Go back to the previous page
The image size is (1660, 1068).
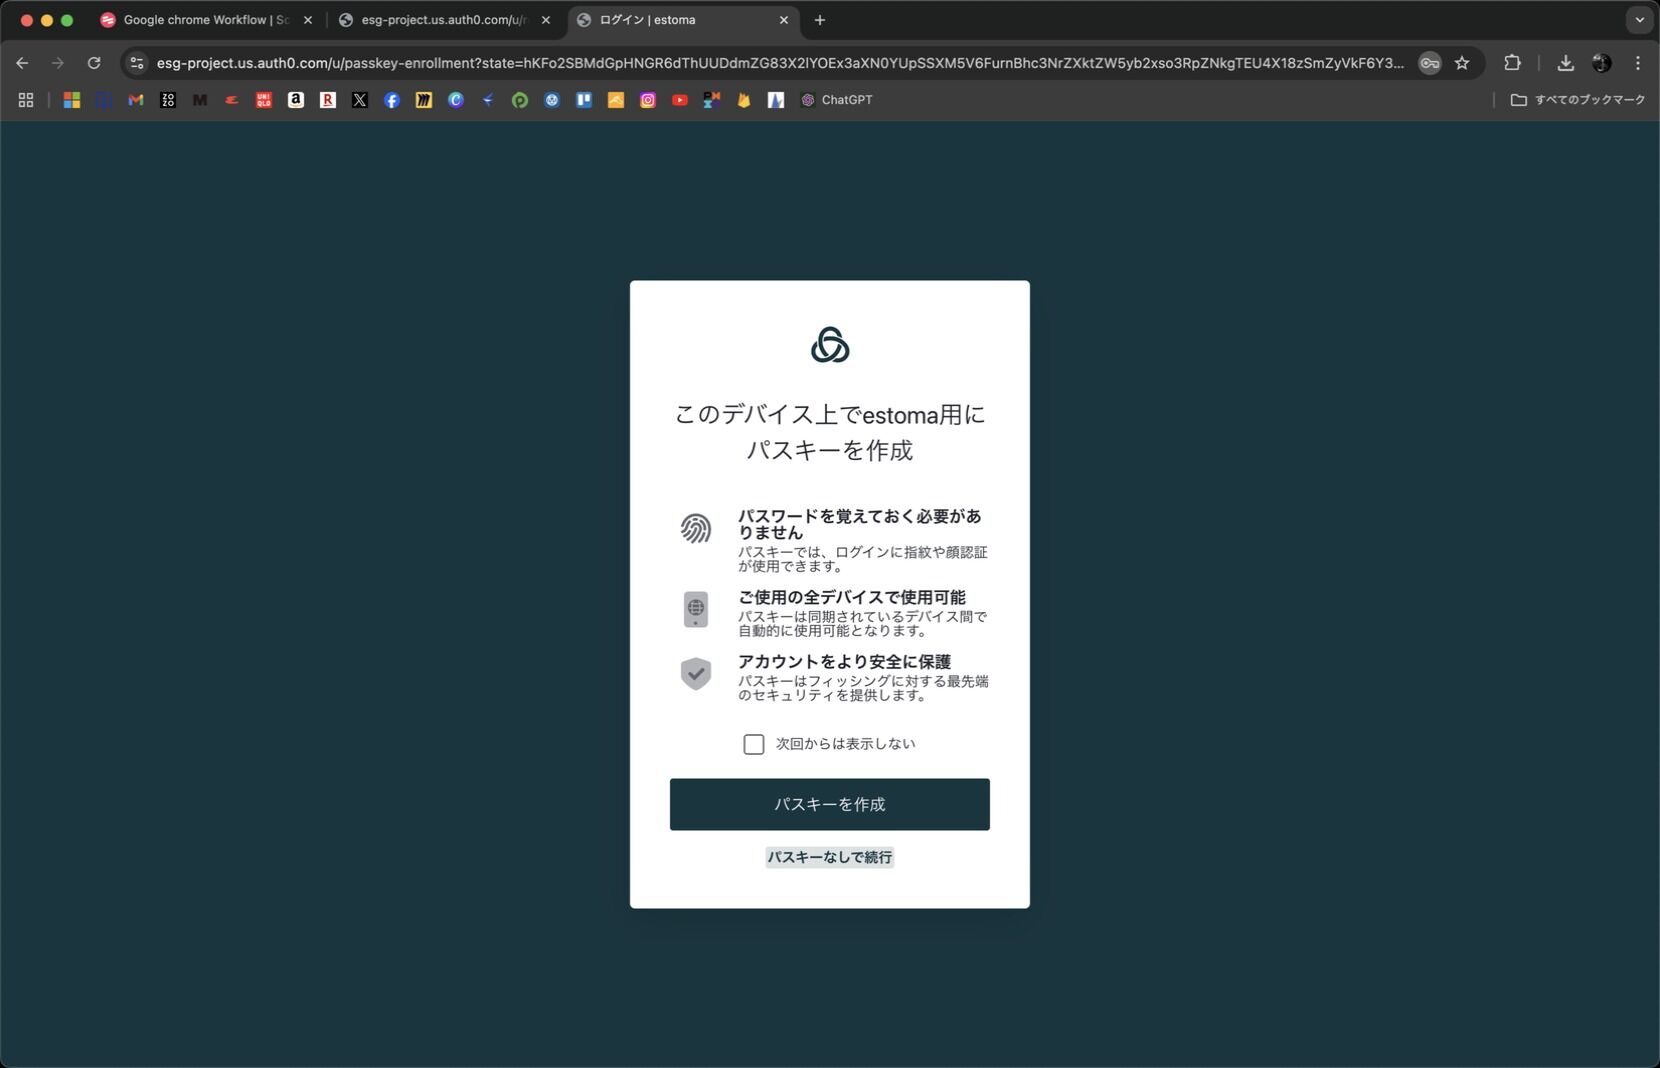(x=22, y=63)
